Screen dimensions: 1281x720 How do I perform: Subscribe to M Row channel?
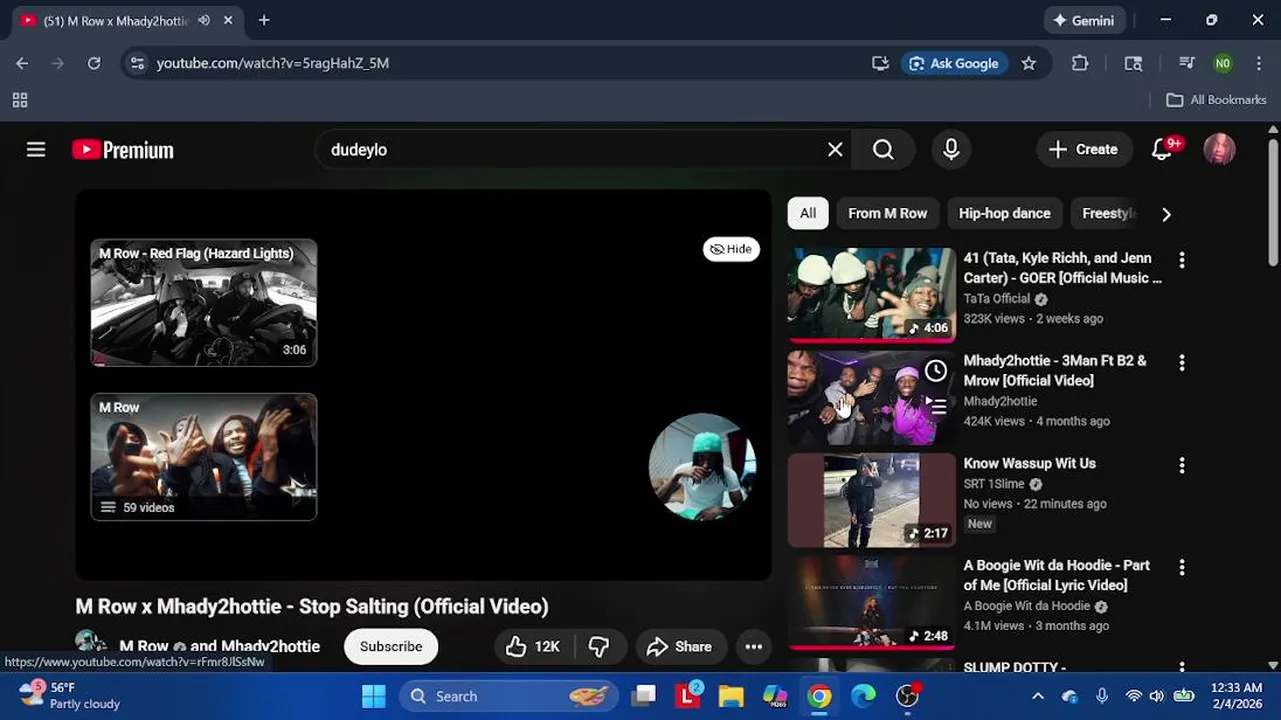(391, 646)
